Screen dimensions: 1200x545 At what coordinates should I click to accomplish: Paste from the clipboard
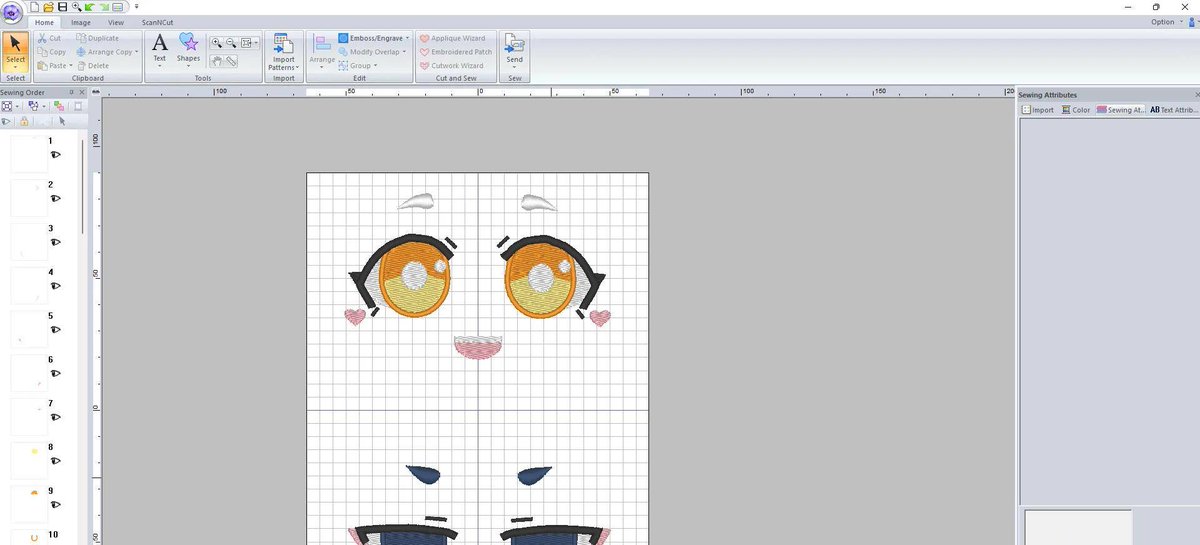(x=53, y=66)
